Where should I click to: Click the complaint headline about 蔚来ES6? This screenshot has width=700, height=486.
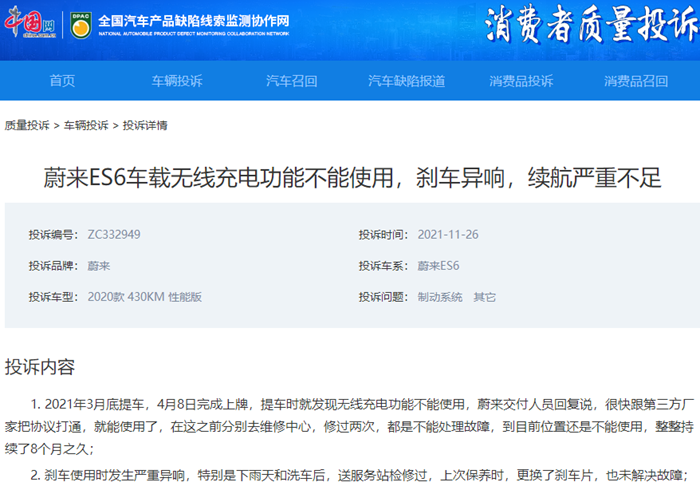pos(351,177)
